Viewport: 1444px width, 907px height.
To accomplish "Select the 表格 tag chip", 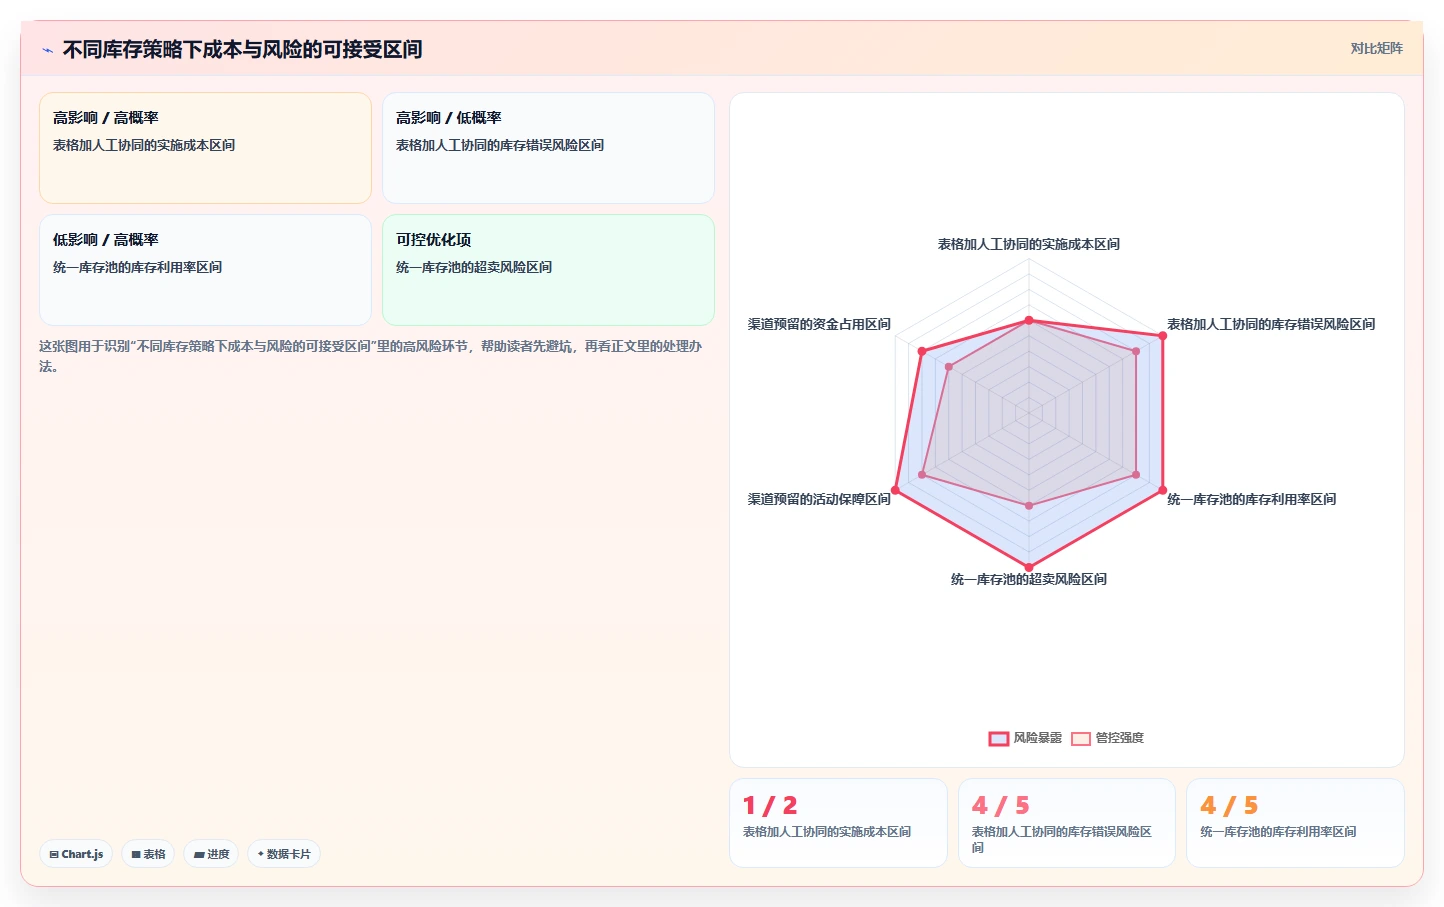I will [x=148, y=854].
